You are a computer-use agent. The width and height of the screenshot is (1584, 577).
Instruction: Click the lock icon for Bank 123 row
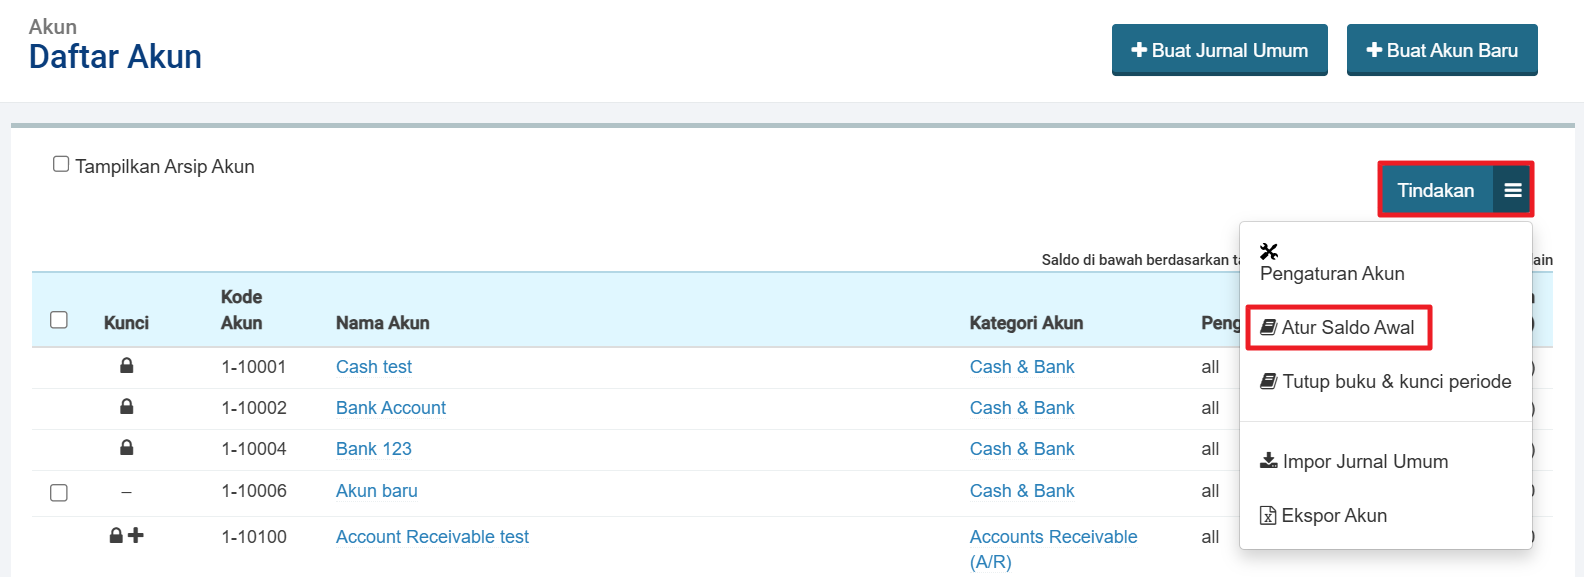click(x=126, y=448)
